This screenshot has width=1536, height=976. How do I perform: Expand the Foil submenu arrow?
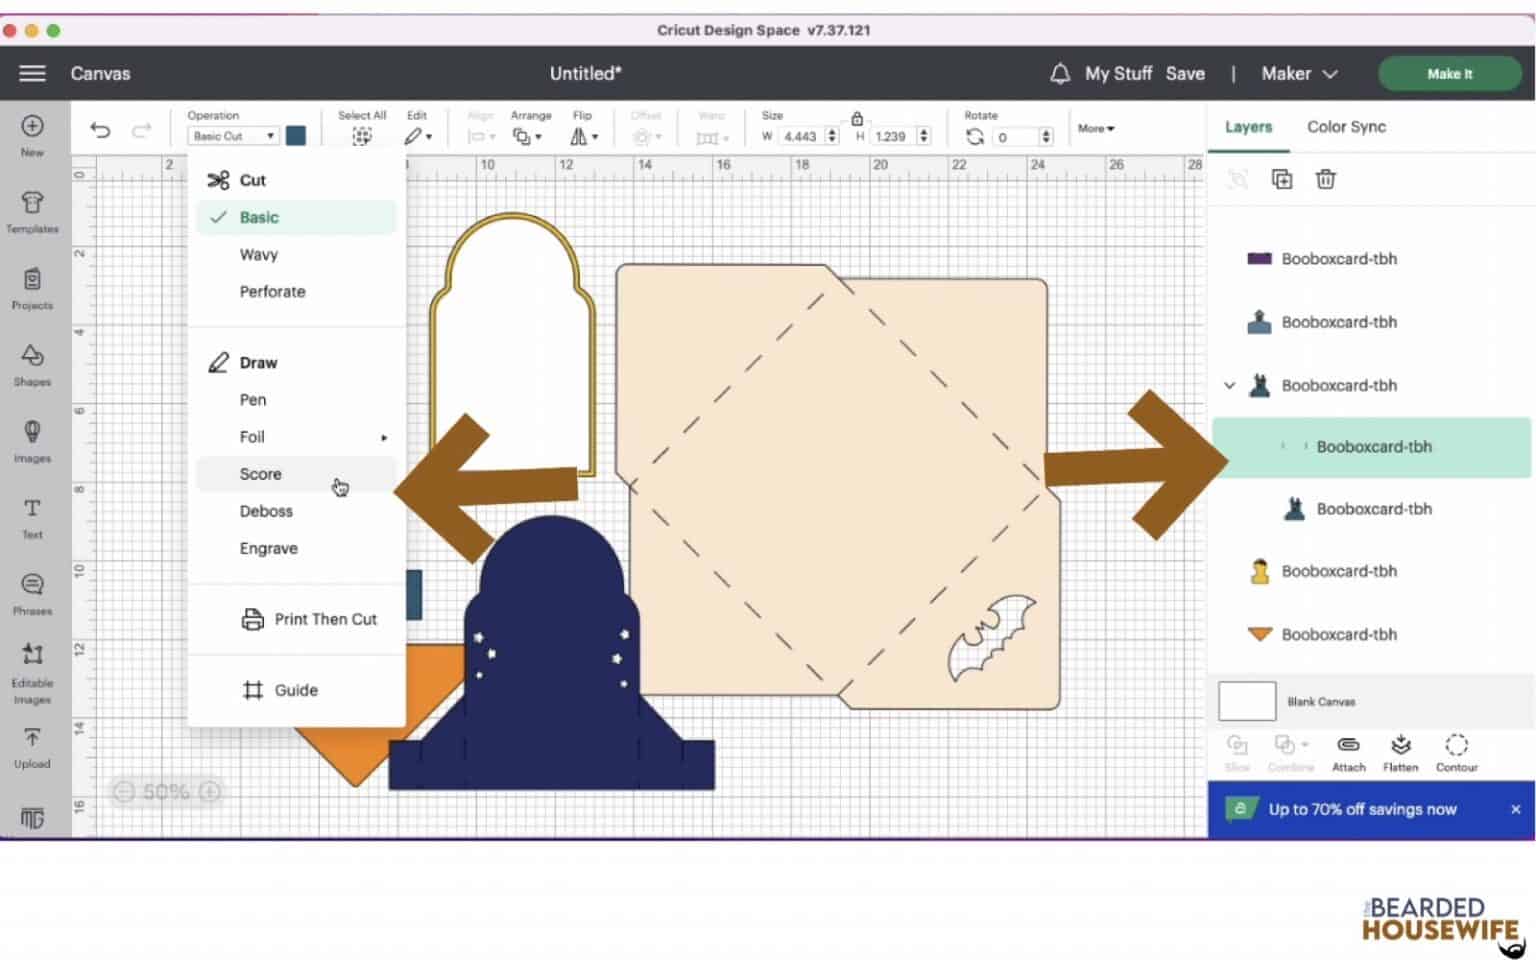[x=384, y=437]
